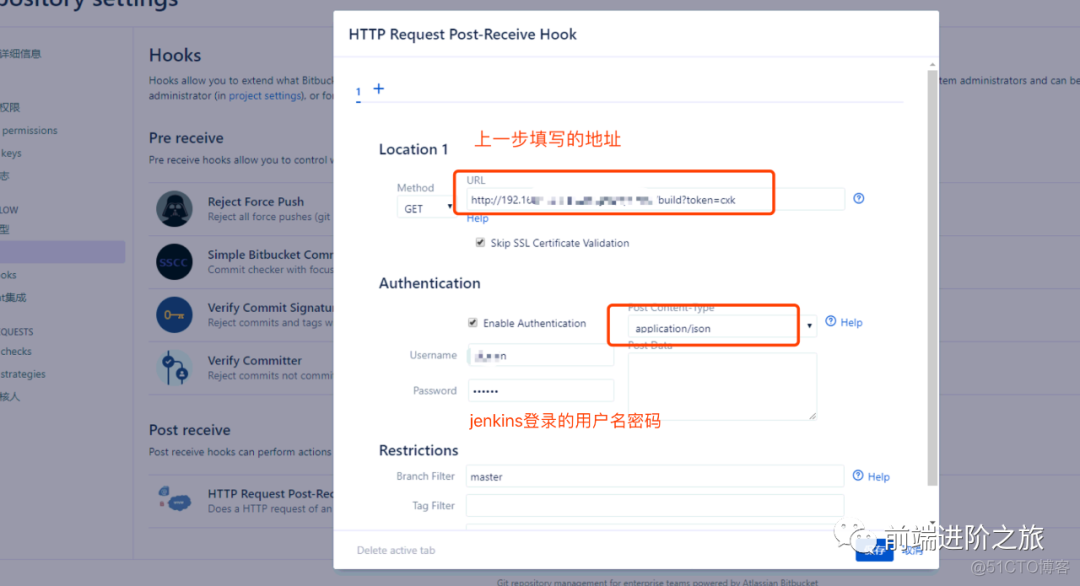
Task: Click the HTTP Request Post-Receive hook icon
Action: pos(174,500)
